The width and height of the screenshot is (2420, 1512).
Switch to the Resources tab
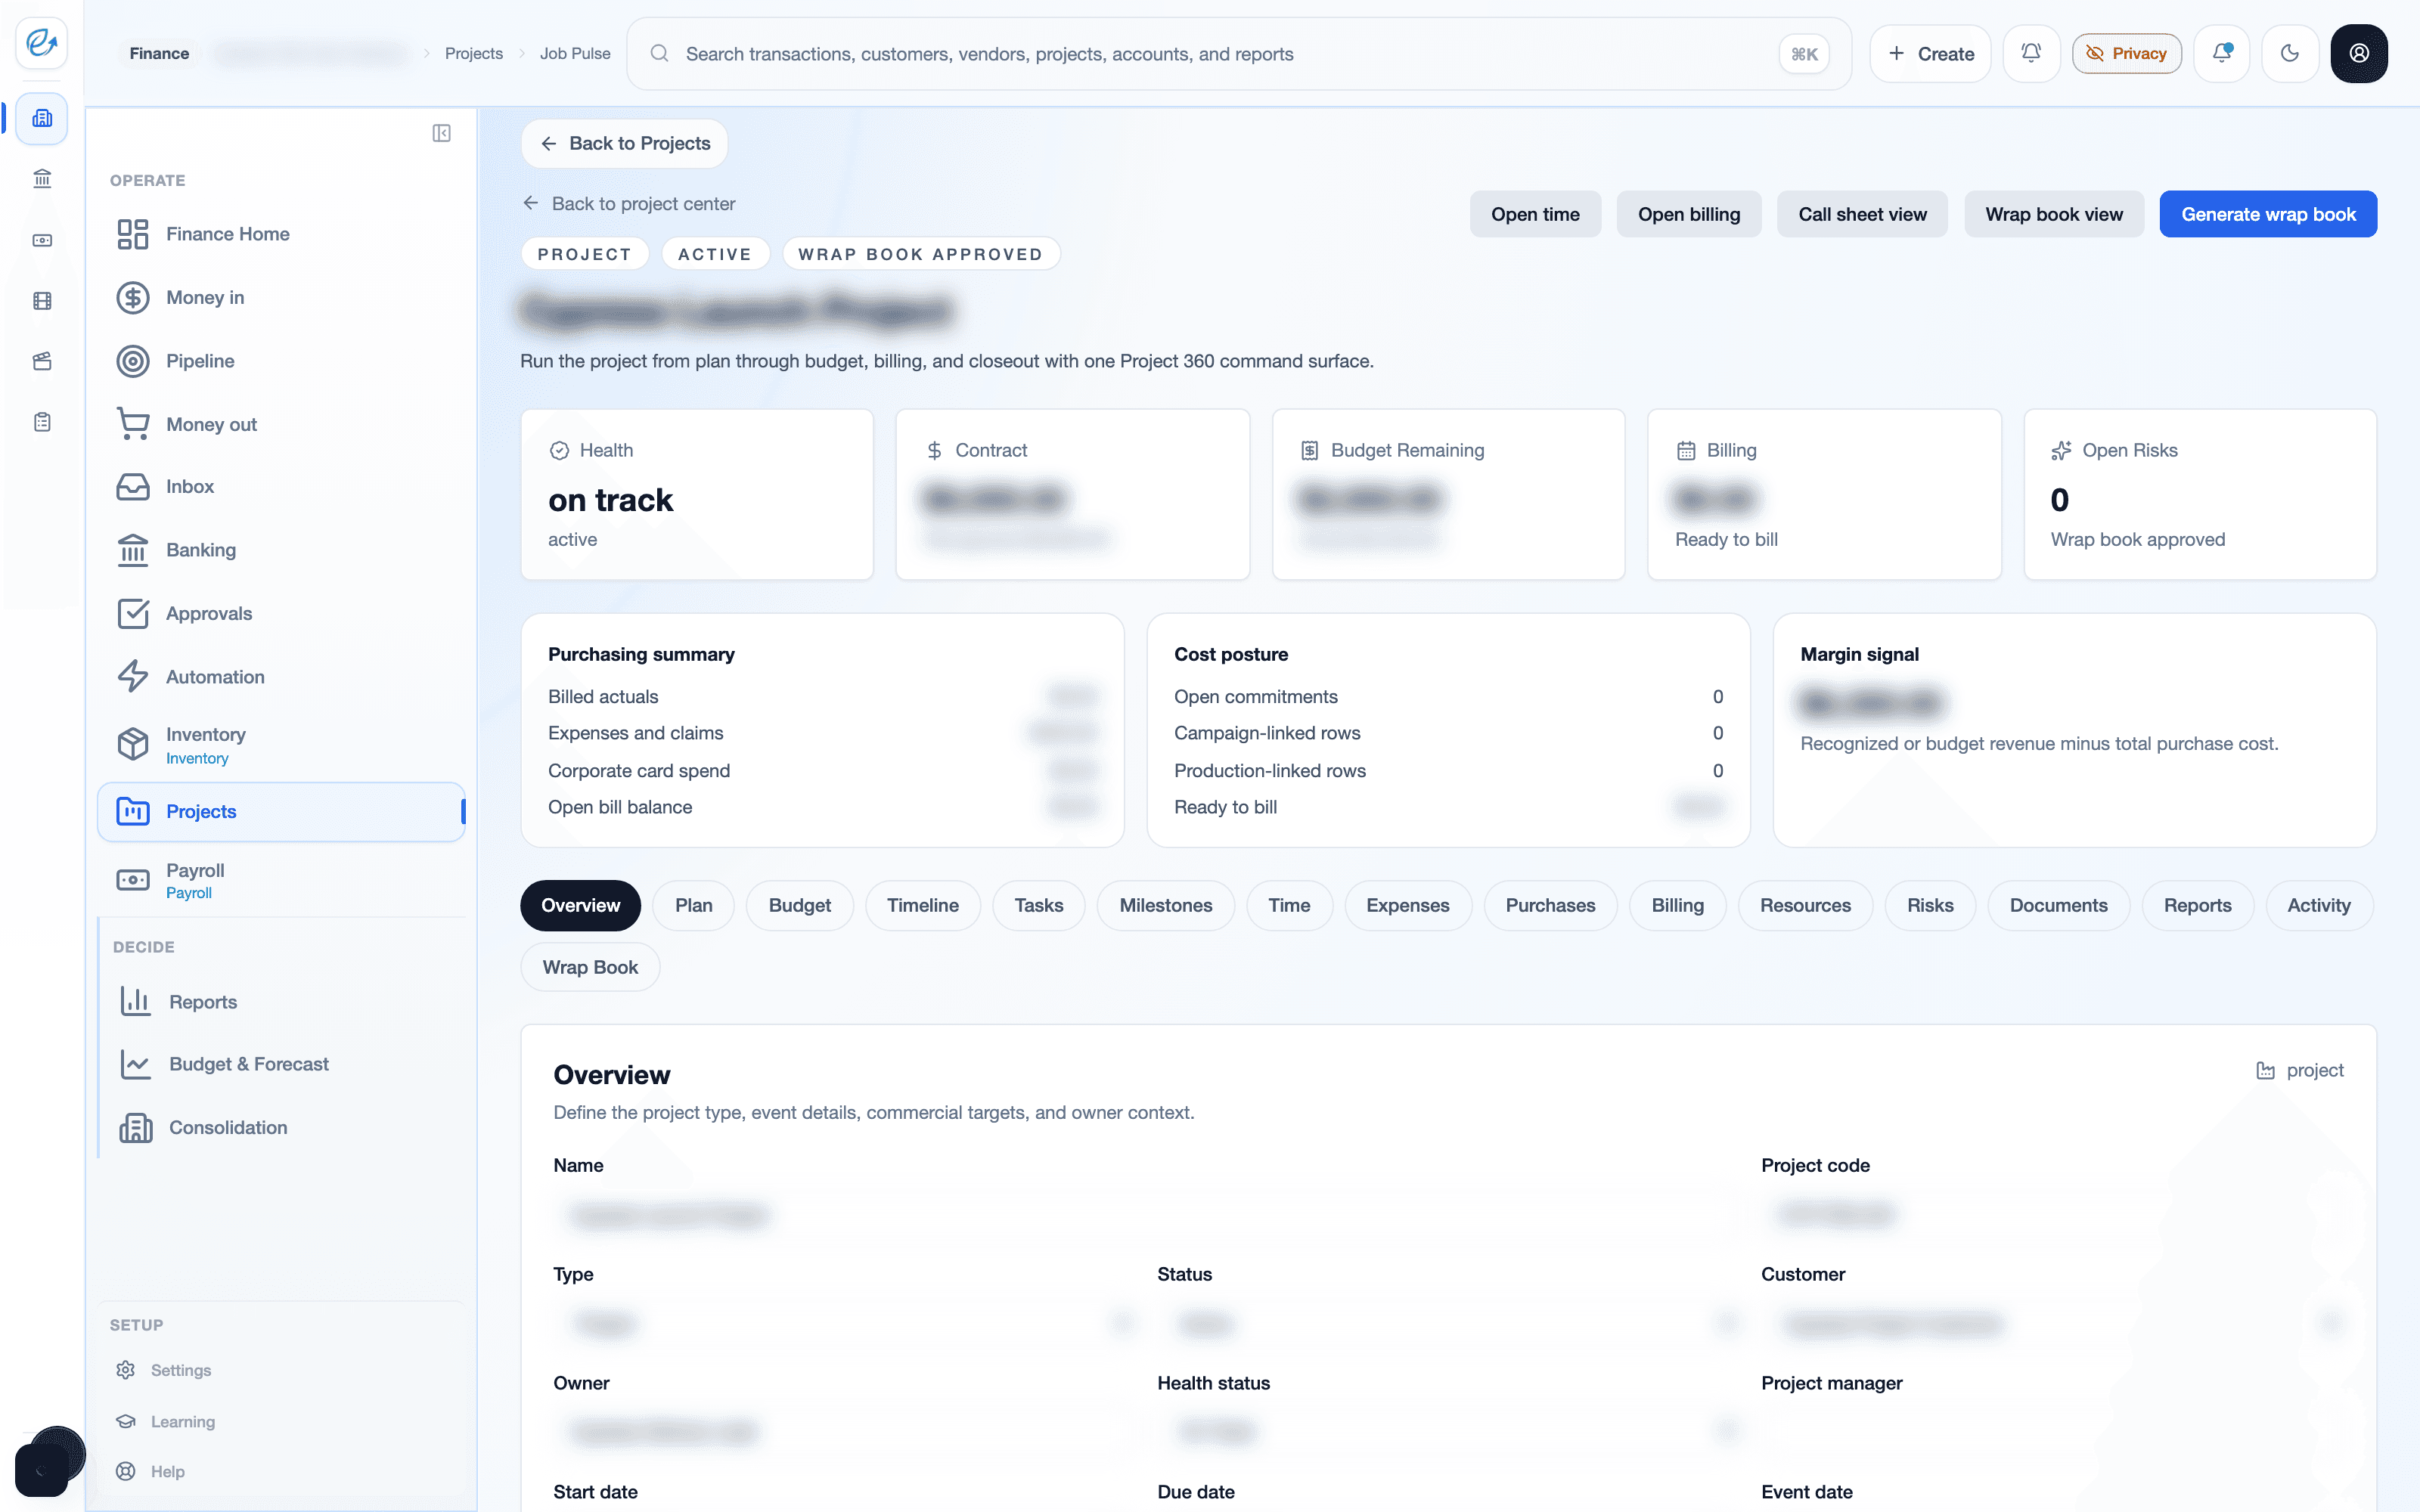[x=1805, y=905]
